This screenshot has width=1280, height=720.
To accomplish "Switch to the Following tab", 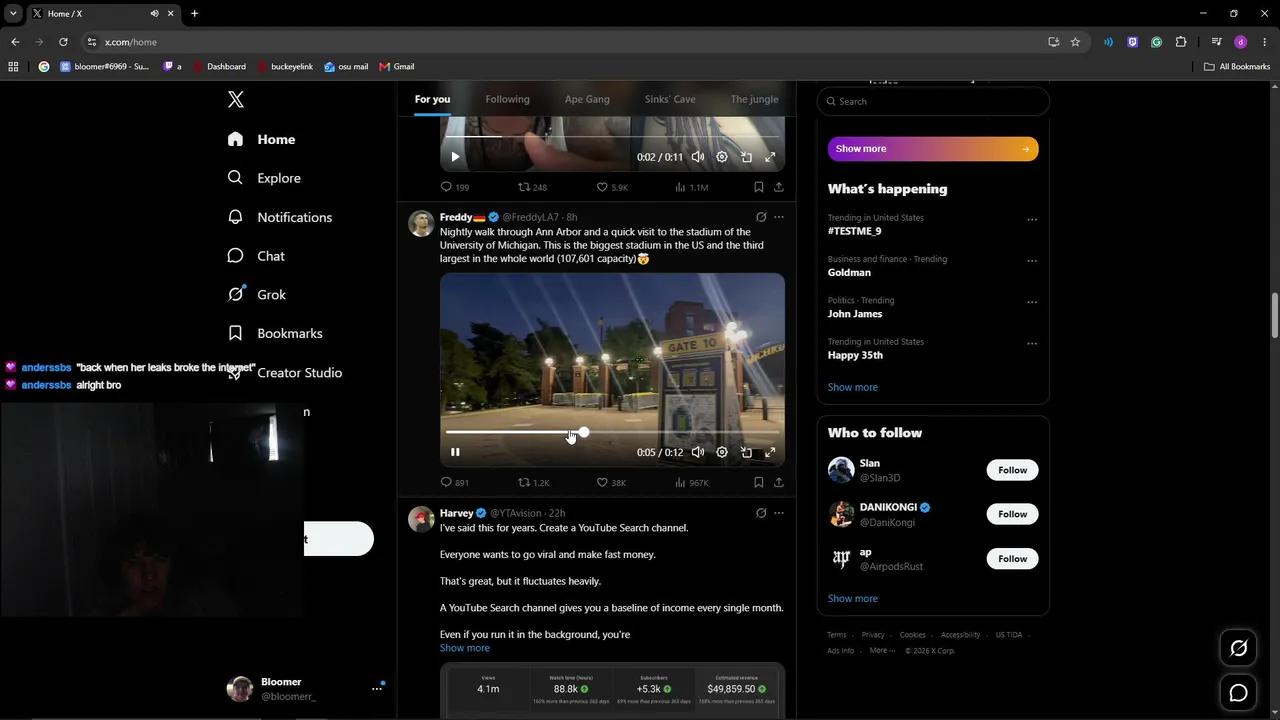I will pyautogui.click(x=507, y=99).
